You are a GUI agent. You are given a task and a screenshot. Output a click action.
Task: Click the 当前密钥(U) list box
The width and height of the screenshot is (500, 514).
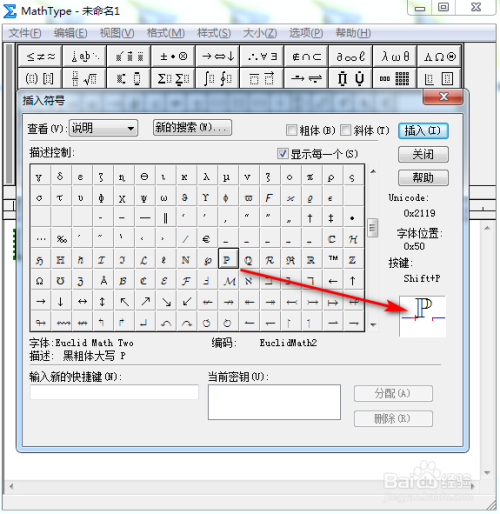[x=274, y=402]
